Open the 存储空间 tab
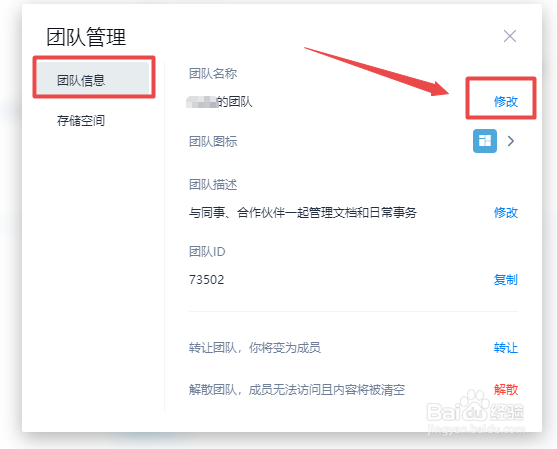 tap(81, 121)
